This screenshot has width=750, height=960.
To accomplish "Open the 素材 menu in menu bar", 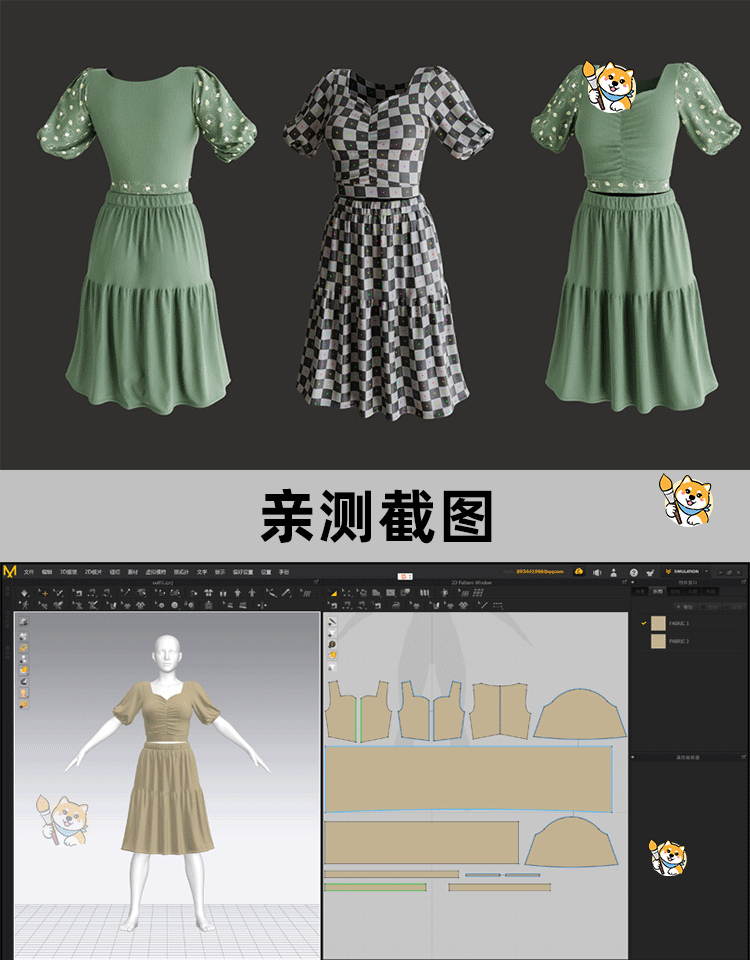I will tap(133, 572).
